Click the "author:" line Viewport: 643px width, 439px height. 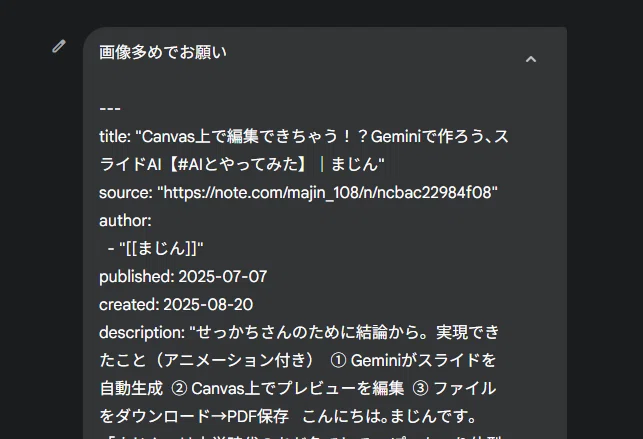tap(125, 221)
